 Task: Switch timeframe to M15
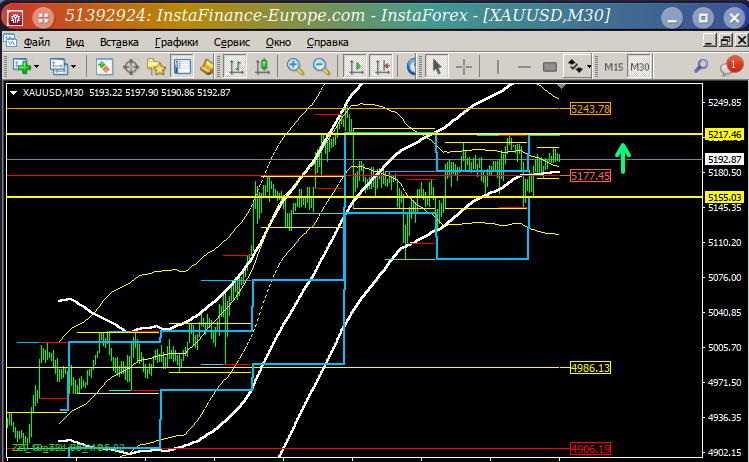point(613,67)
